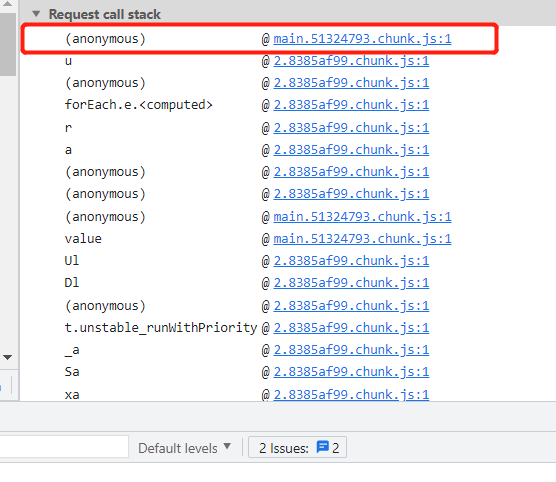Screen dimensions: 556x482
Task: Open the chunk link for function u
Action: [351, 61]
